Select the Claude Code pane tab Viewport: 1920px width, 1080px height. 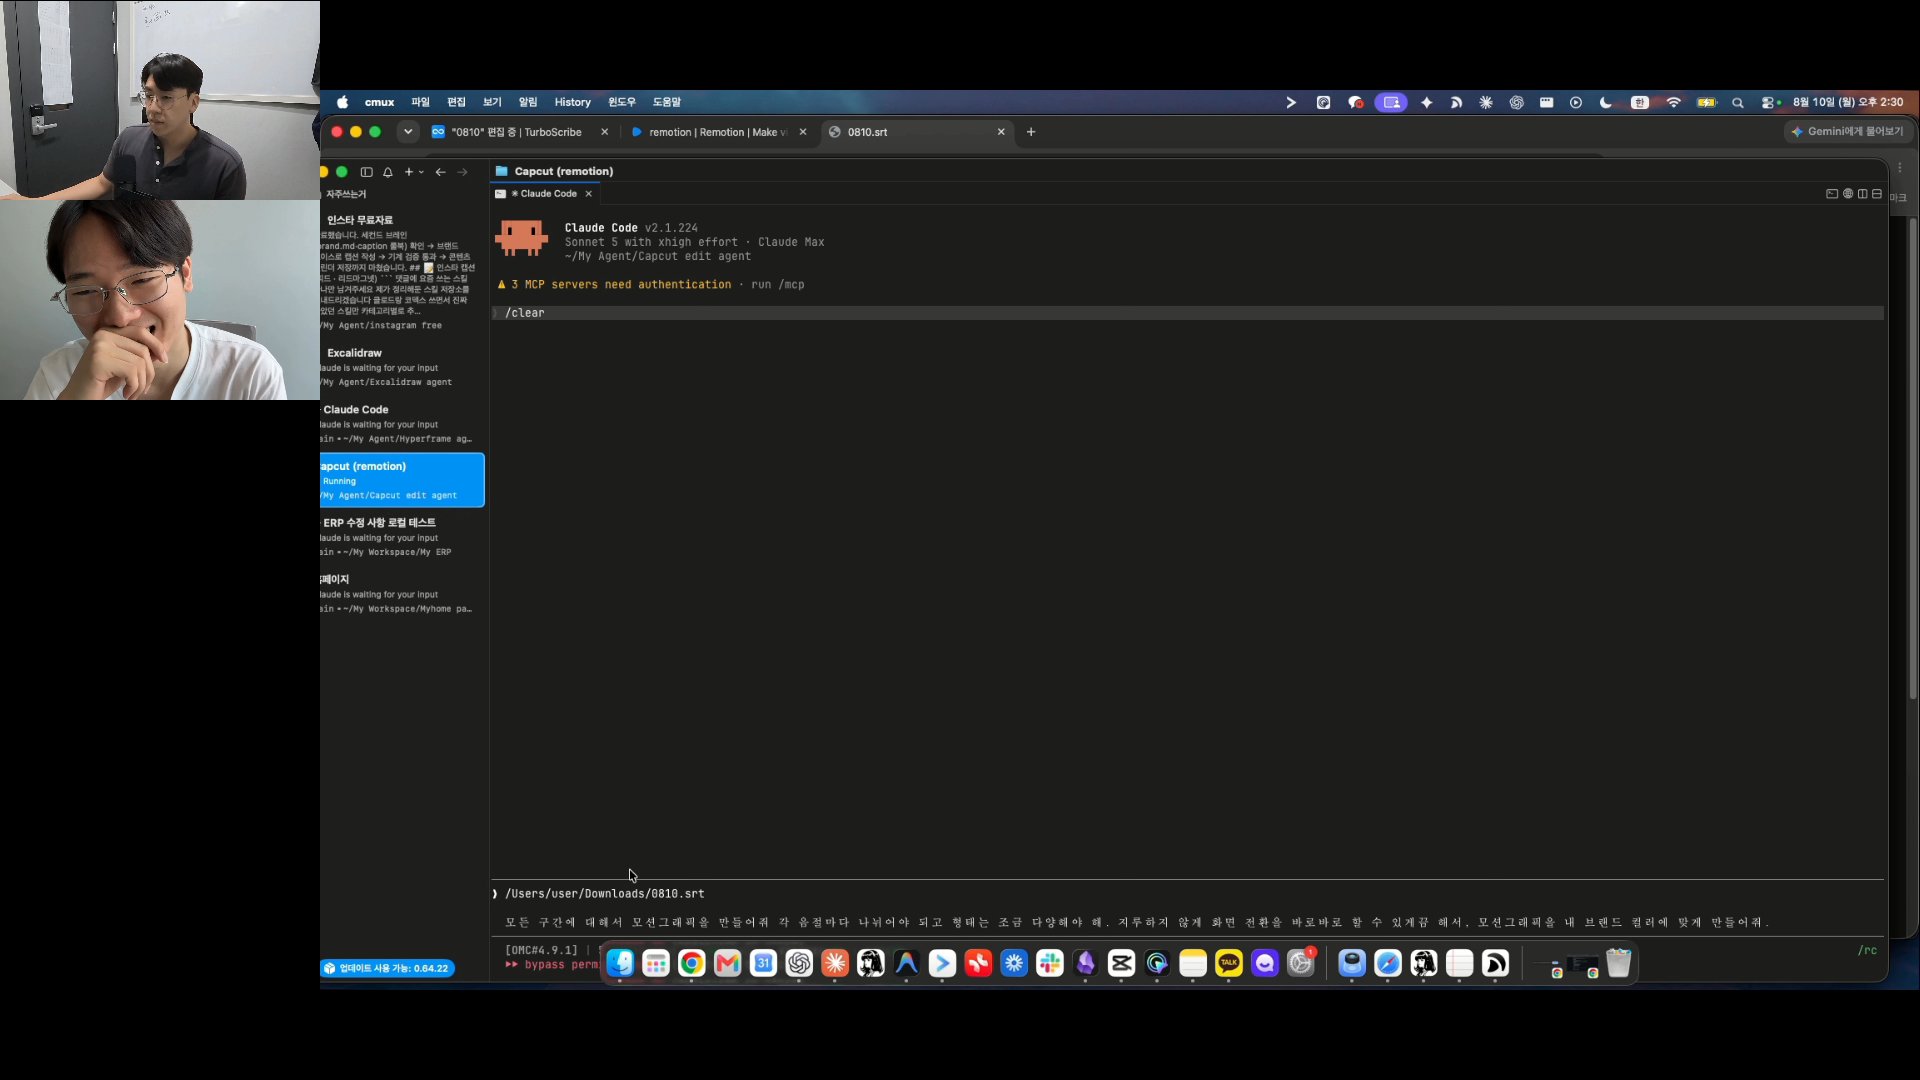(x=545, y=194)
